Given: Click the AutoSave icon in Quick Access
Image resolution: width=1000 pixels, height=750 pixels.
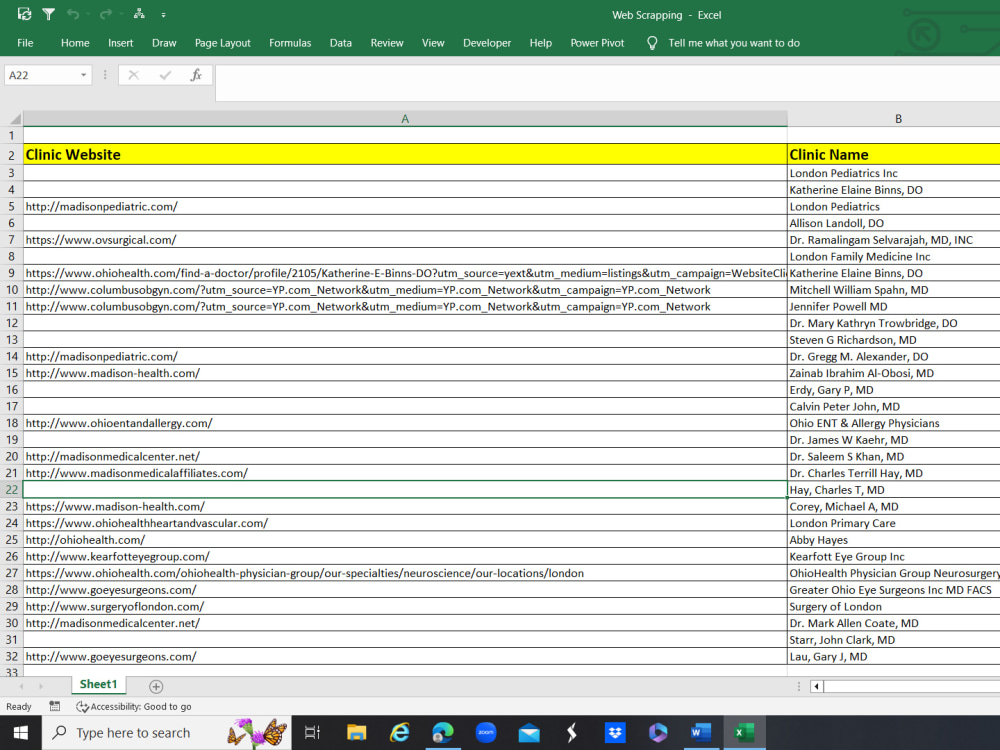Looking at the screenshot, I should pos(24,14).
